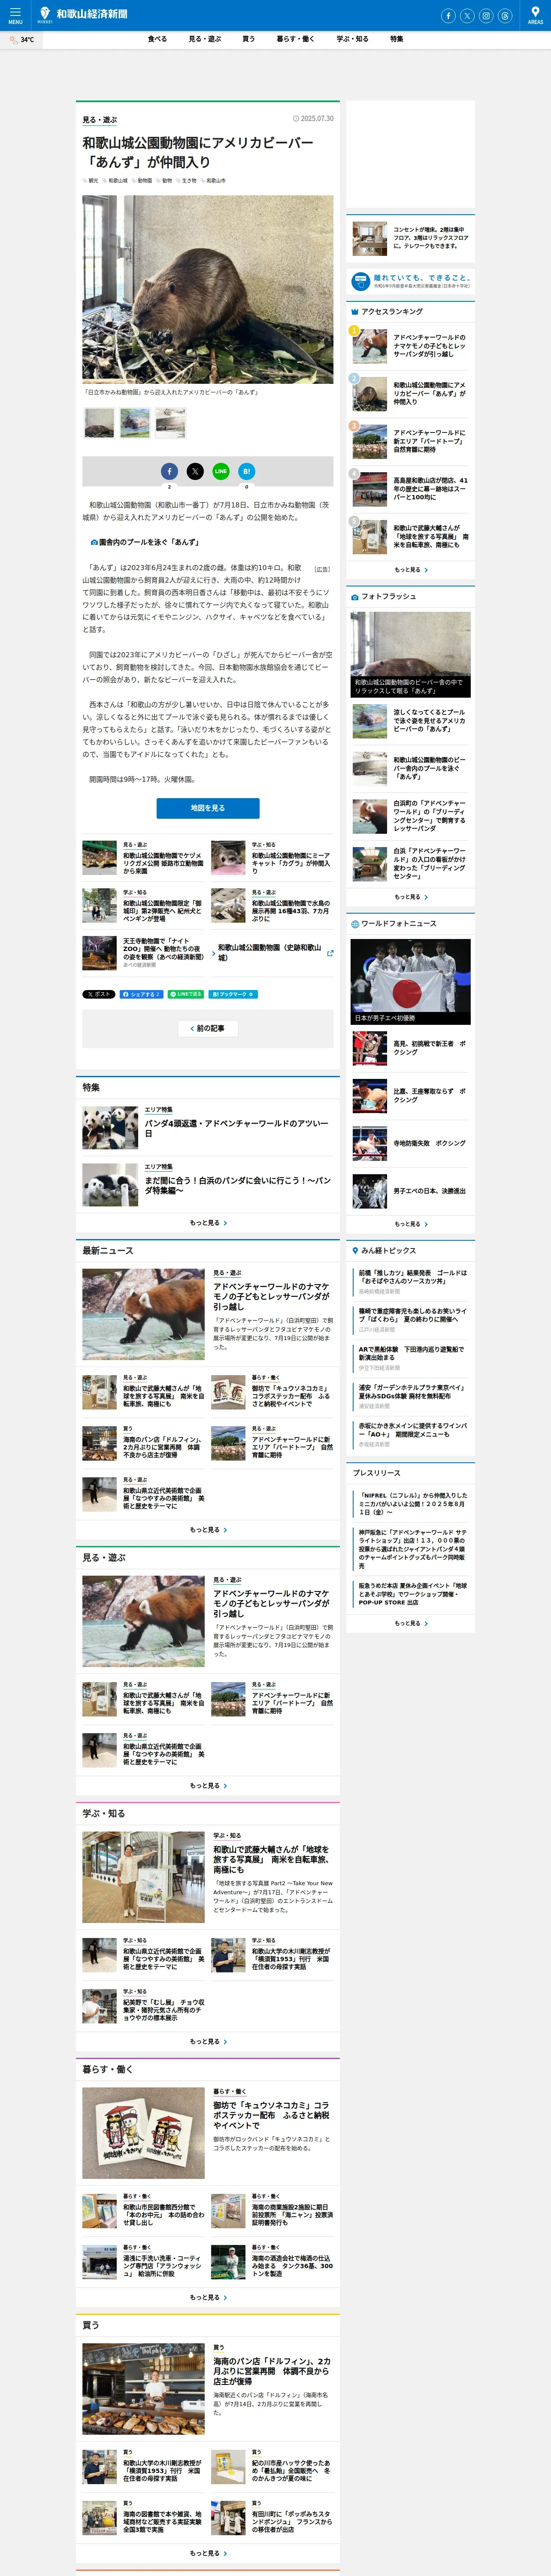Viewport: 551px width, 2576px height.
Task: Open the Instagram icon in header
Action: (486, 16)
